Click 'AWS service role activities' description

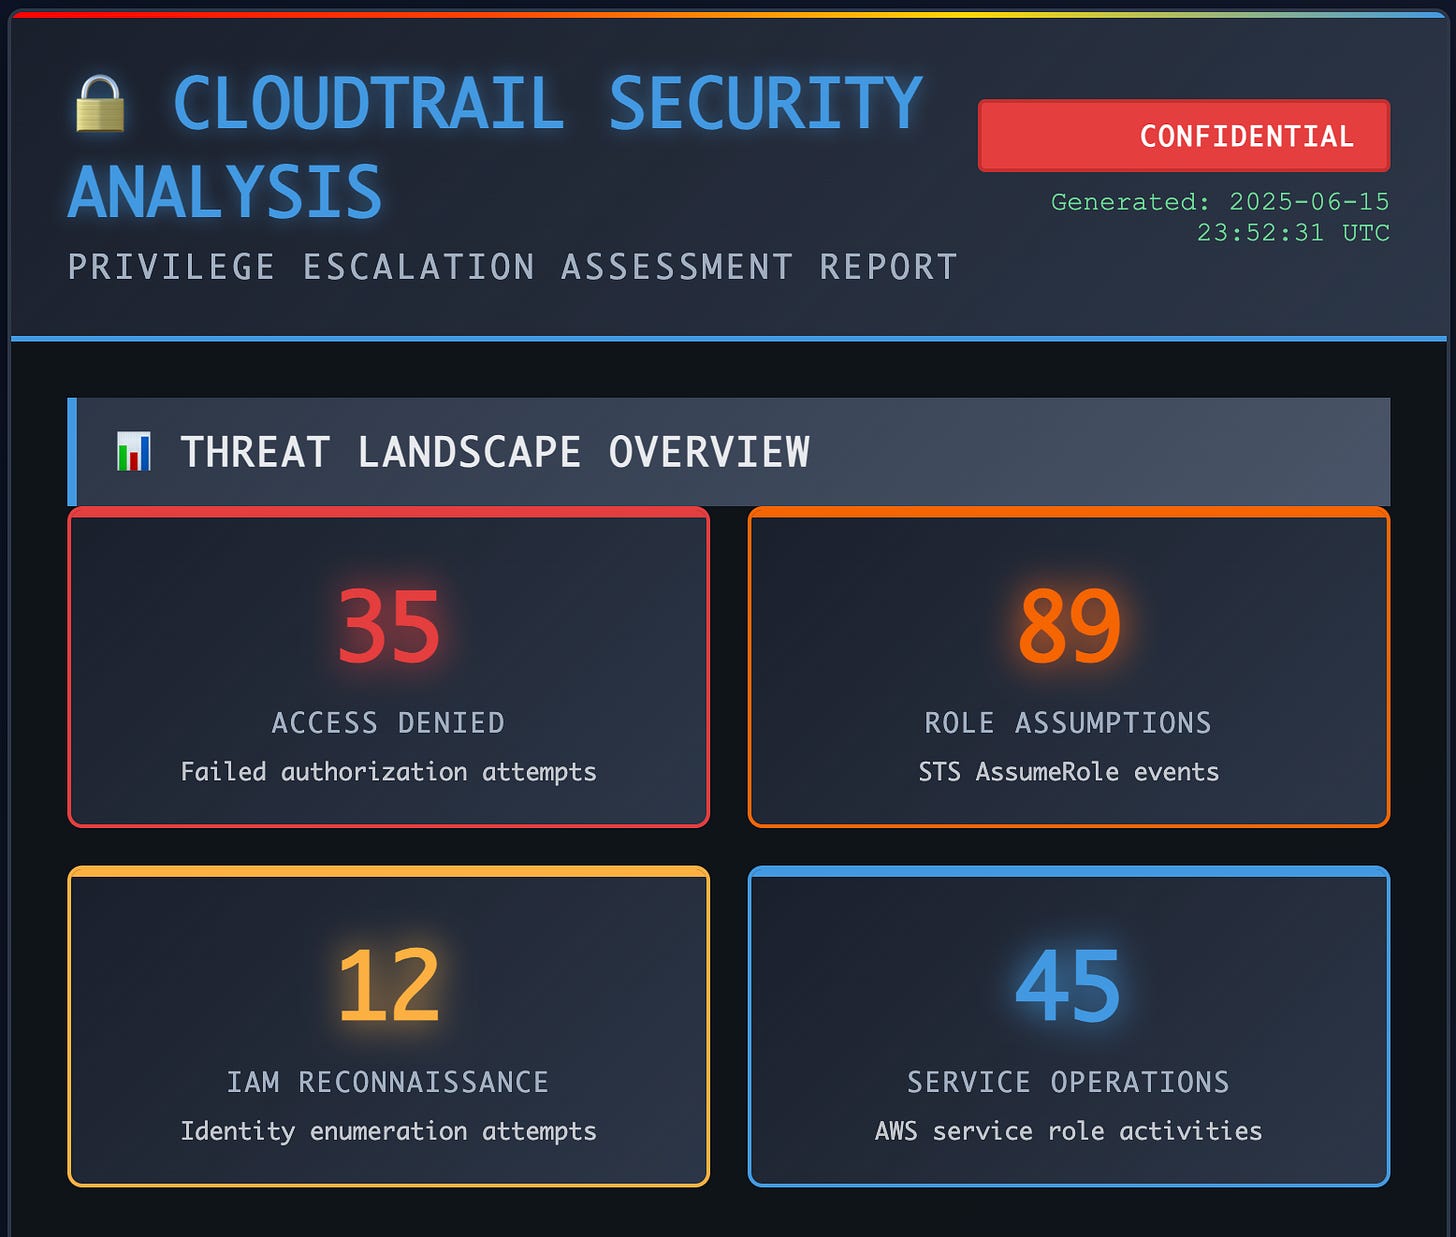1068,1131
